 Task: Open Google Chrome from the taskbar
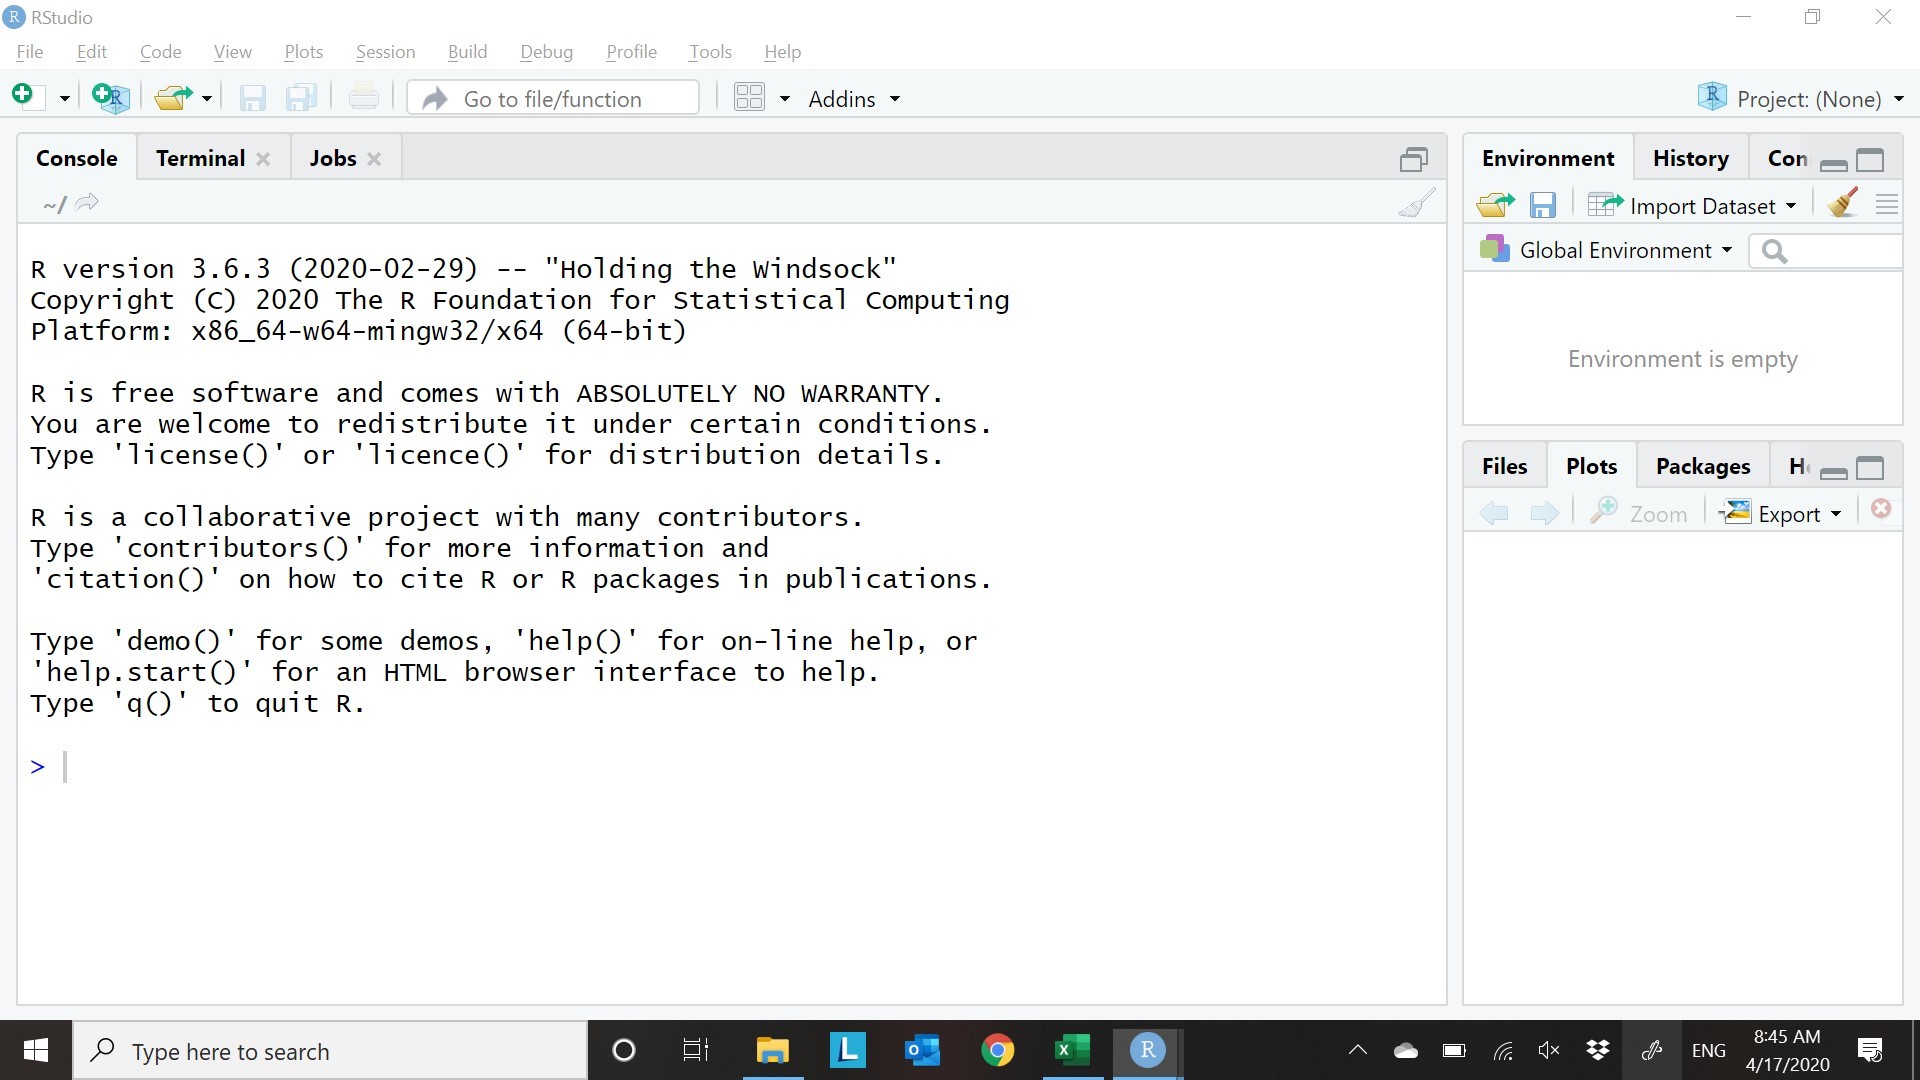[x=998, y=1050]
